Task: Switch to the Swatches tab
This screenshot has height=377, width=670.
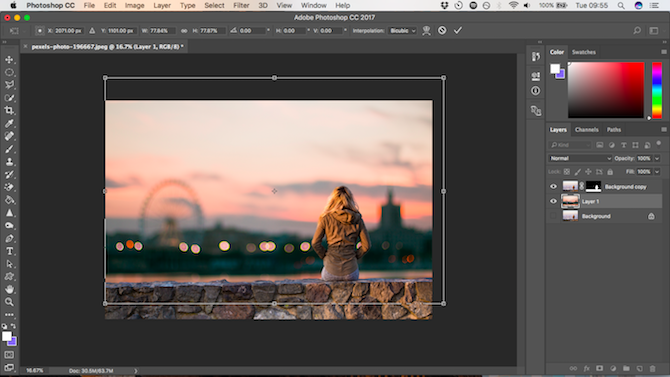Action: [x=584, y=52]
